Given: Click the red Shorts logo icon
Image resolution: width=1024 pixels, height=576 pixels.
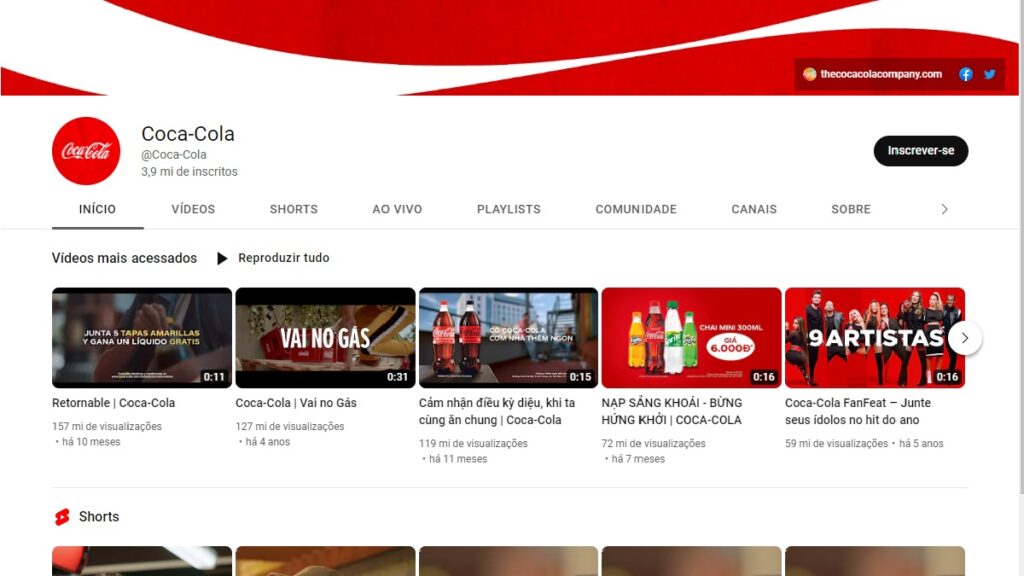Looking at the screenshot, I should (x=62, y=517).
